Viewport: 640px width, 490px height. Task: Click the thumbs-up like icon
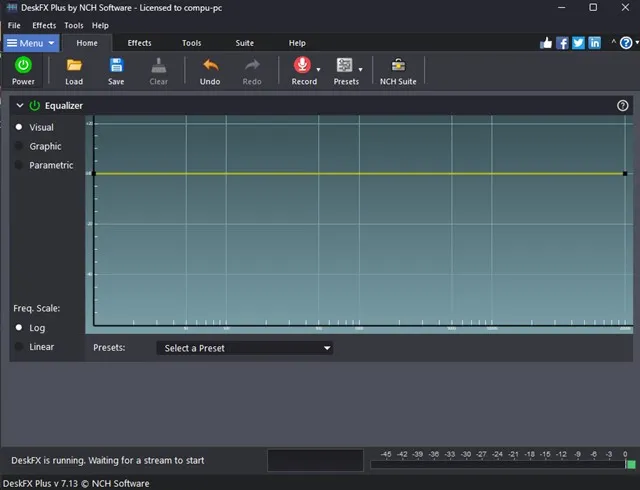tap(546, 43)
